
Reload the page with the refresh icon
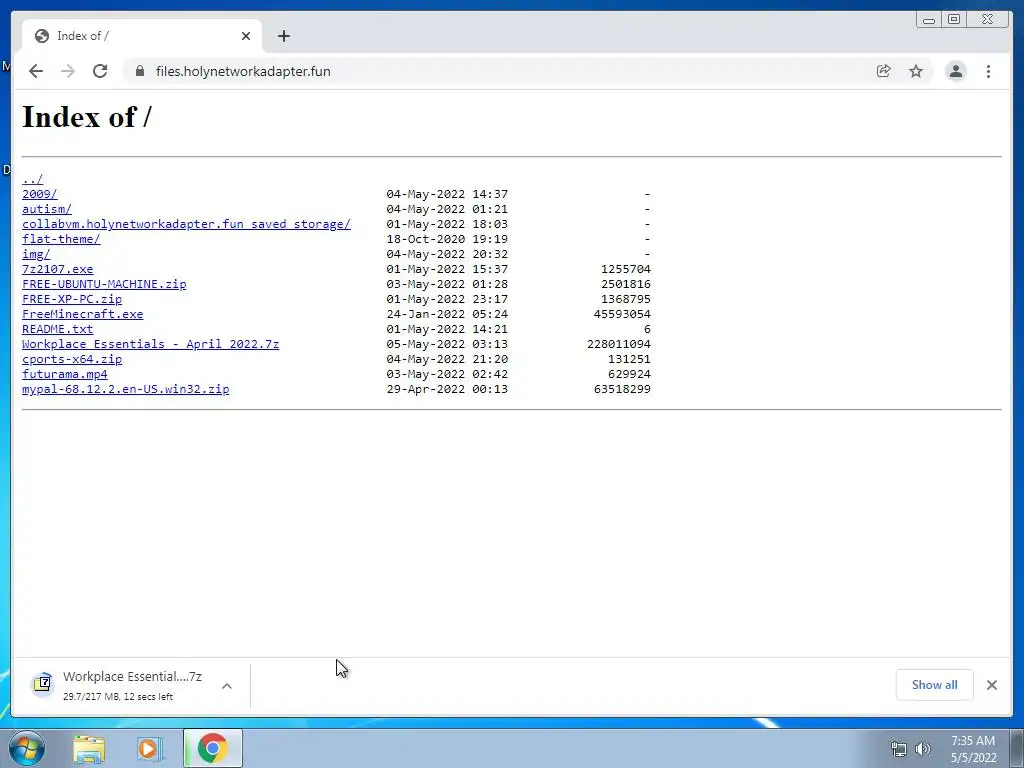pyautogui.click(x=100, y=71)
